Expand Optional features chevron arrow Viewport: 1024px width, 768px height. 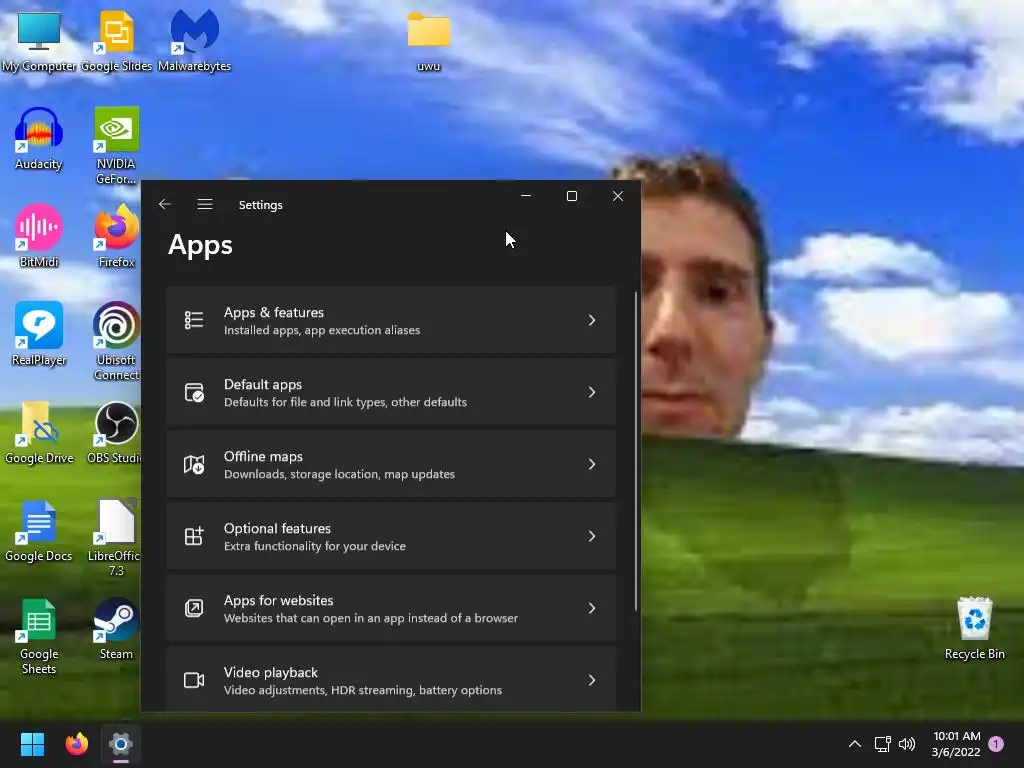[592, 536]
